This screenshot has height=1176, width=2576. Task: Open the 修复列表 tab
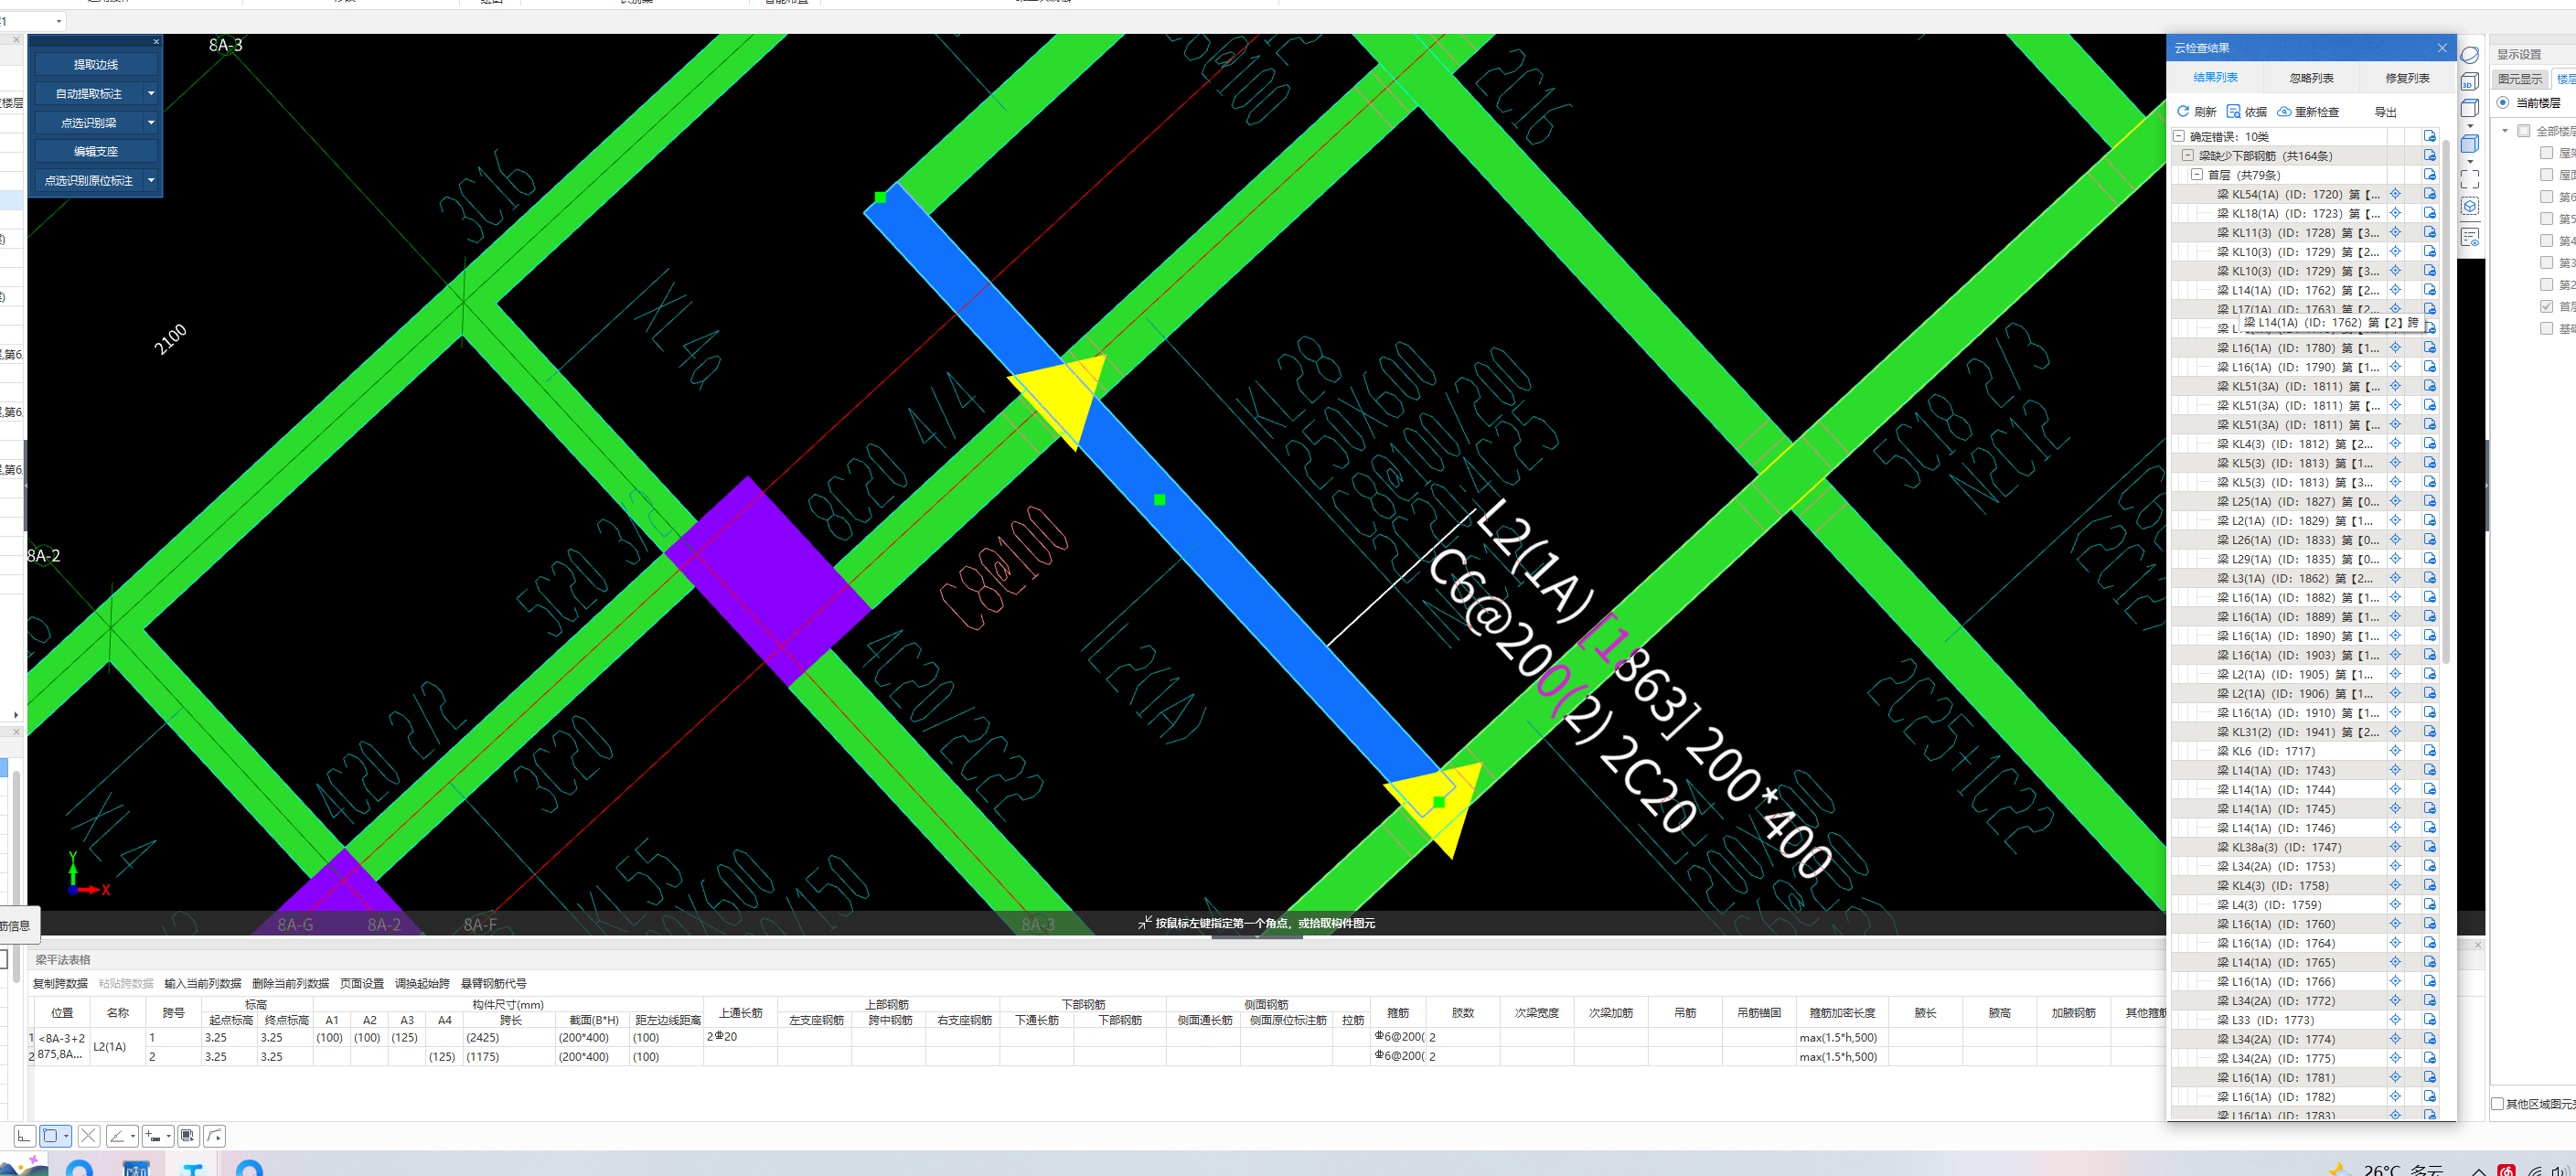[x=2406, y=78]
